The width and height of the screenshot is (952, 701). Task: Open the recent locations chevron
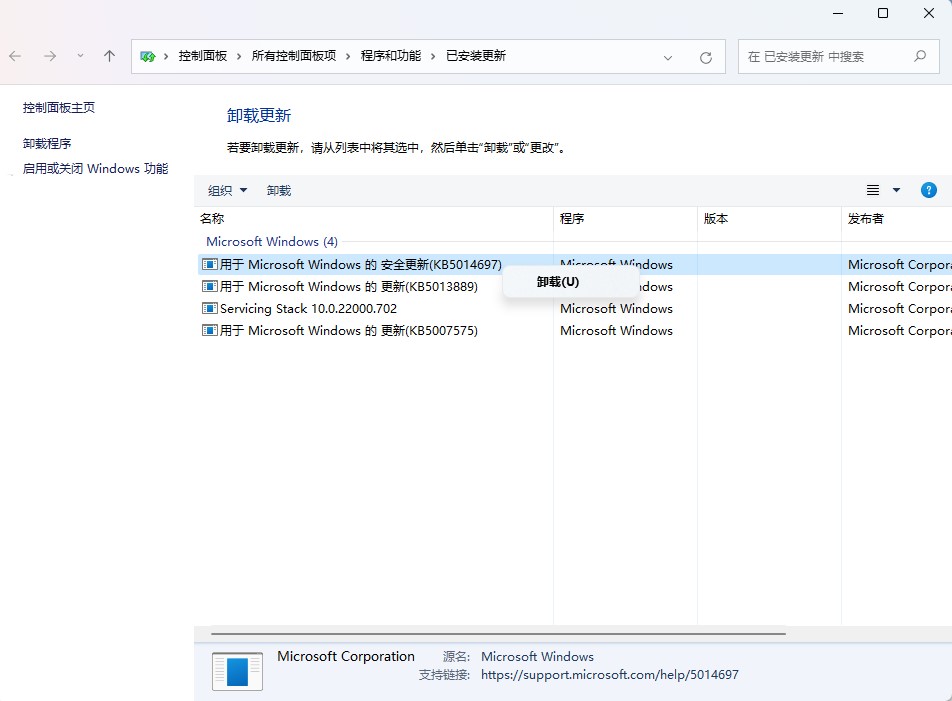pyautogui.click(x=80, y=56)
